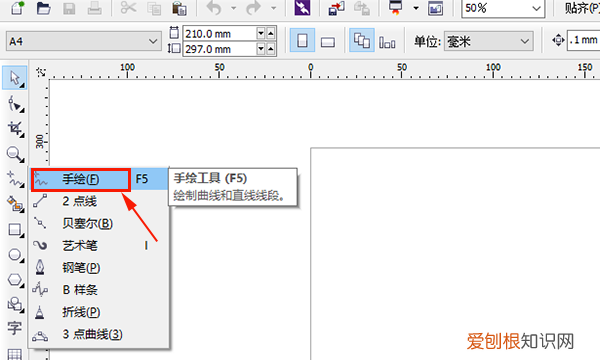Click the Copy icon
The width and height of the screenshot is (600, 360).
coord(154,8)
